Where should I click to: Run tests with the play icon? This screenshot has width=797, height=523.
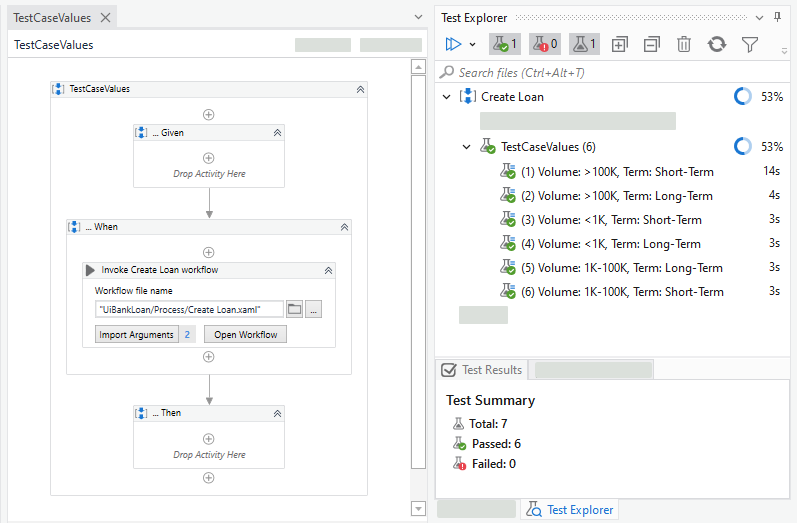[x=453, y=44]
